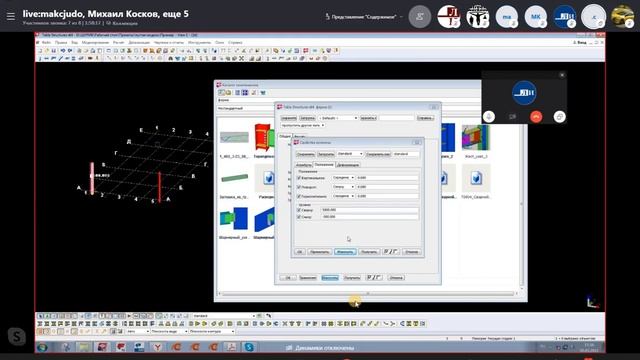Mute microphone in the floating call window
This screenshot has height=360, width=640.
tap(489, 117)
